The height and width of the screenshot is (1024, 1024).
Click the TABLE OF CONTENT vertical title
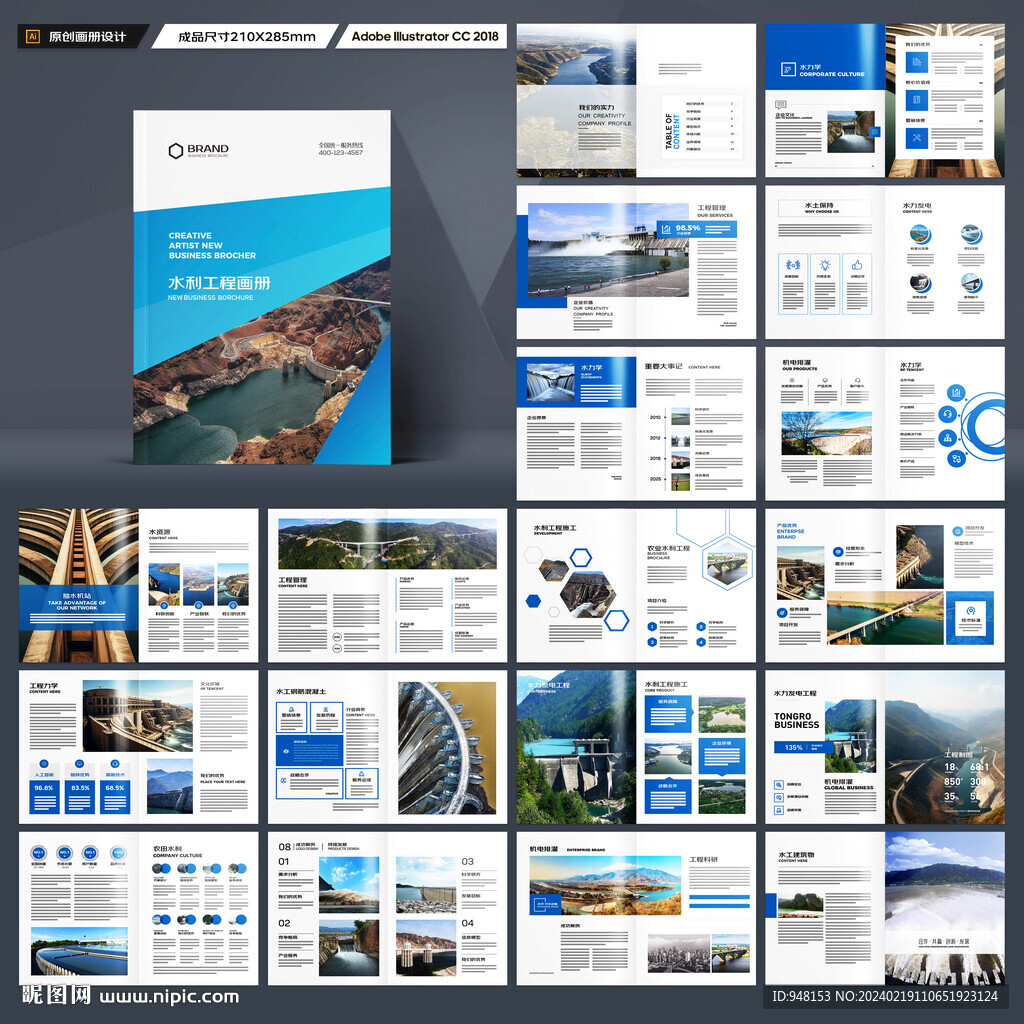tap(672, 131)
